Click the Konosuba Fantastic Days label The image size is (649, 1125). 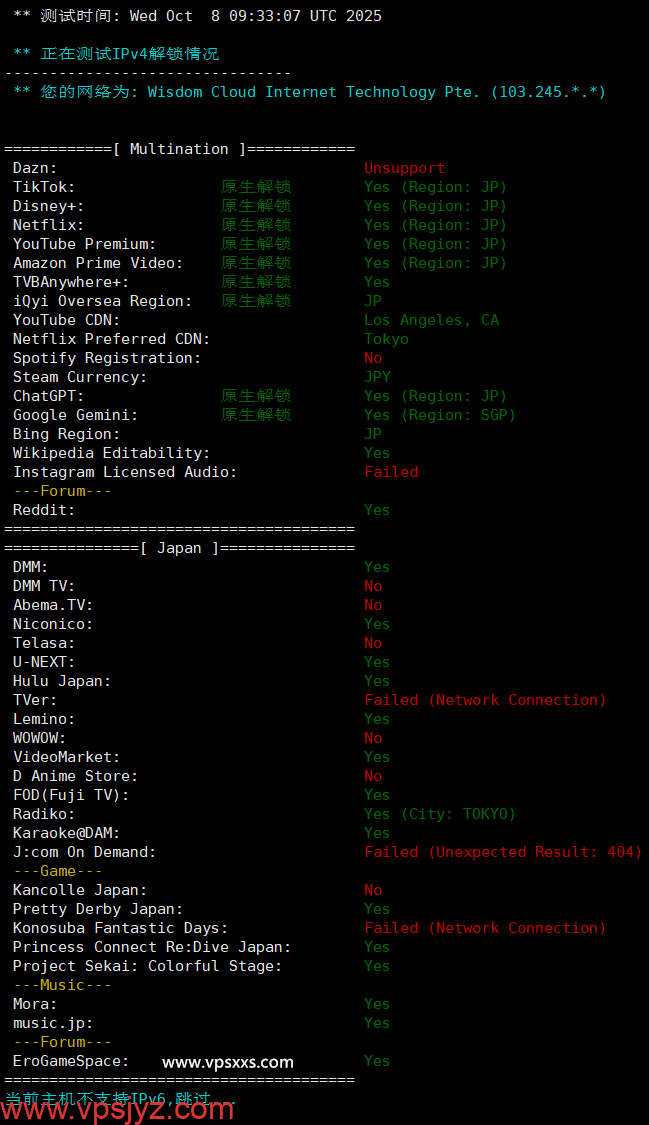[x=120, y=928]
